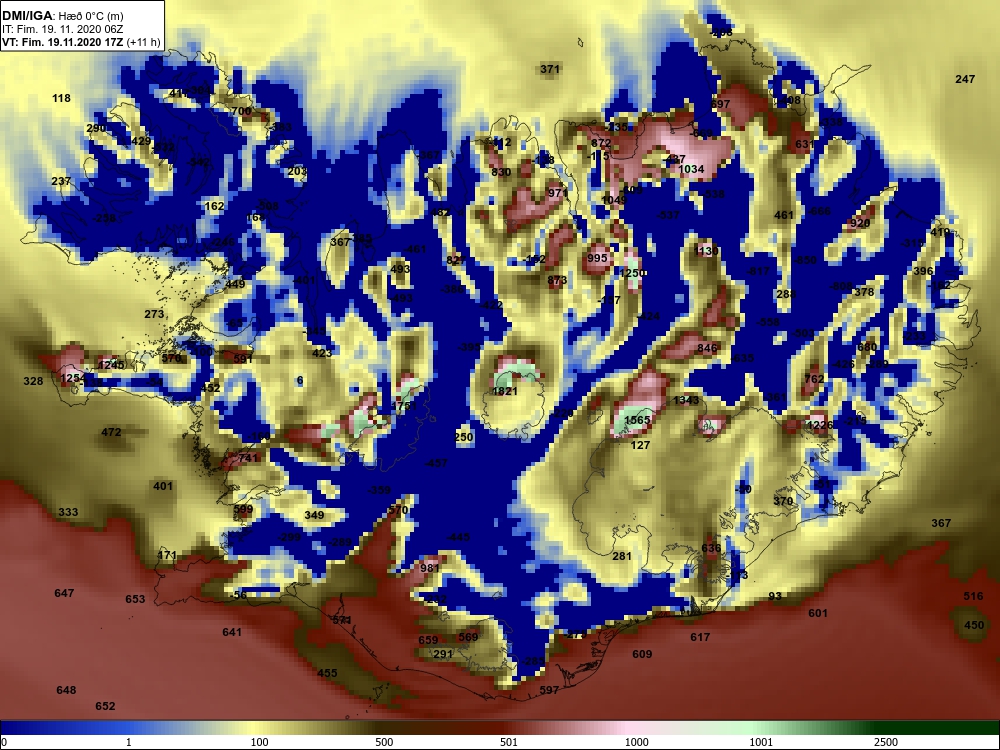Click the map value '455'
This screenshot has height=750, width=1000.
[327, 673]
